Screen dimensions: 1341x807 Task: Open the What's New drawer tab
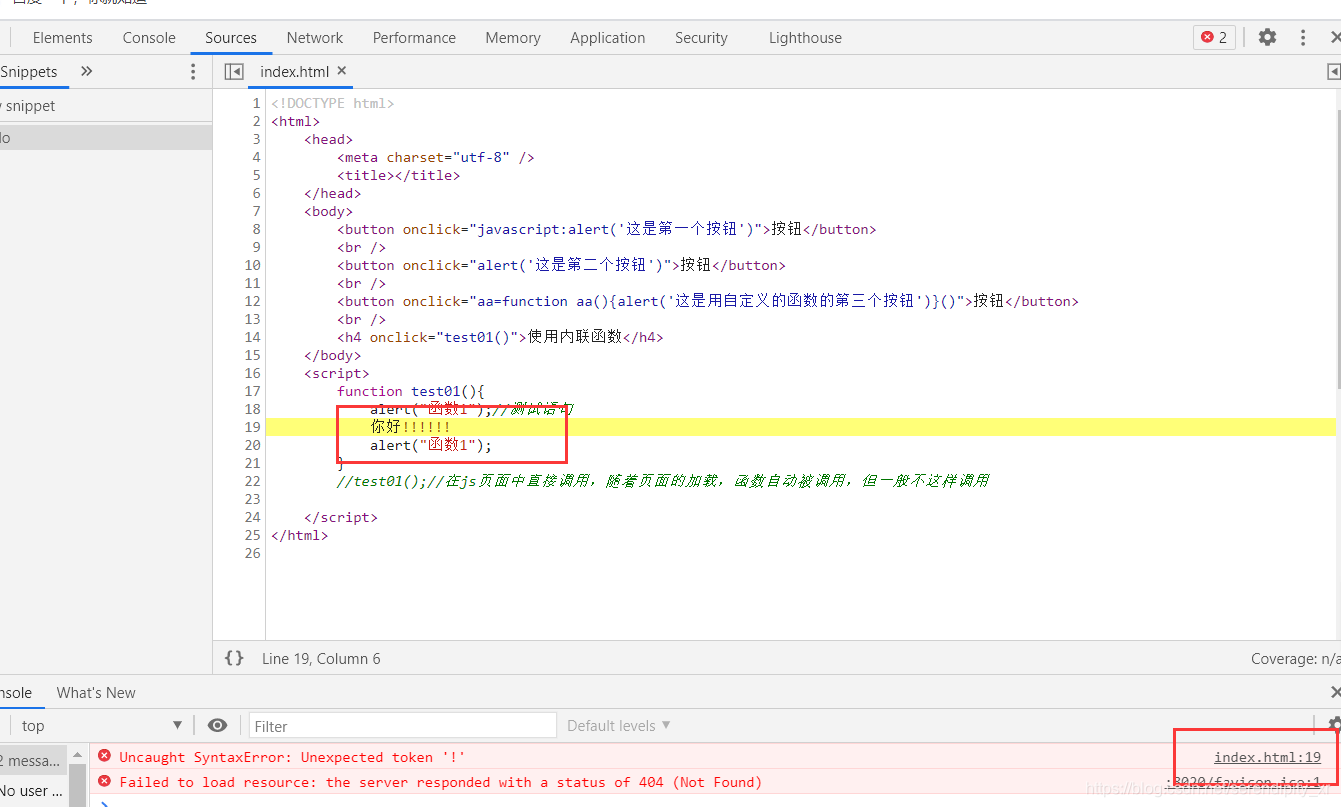coord(96,693)
